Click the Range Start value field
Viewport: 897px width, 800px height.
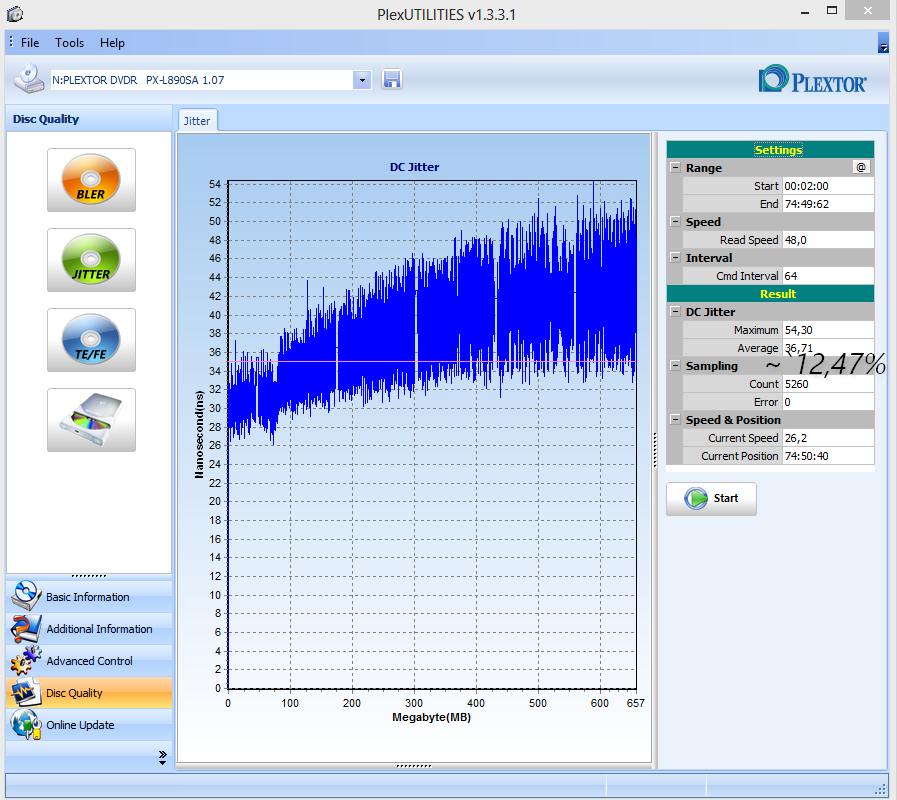coord(828,186)
